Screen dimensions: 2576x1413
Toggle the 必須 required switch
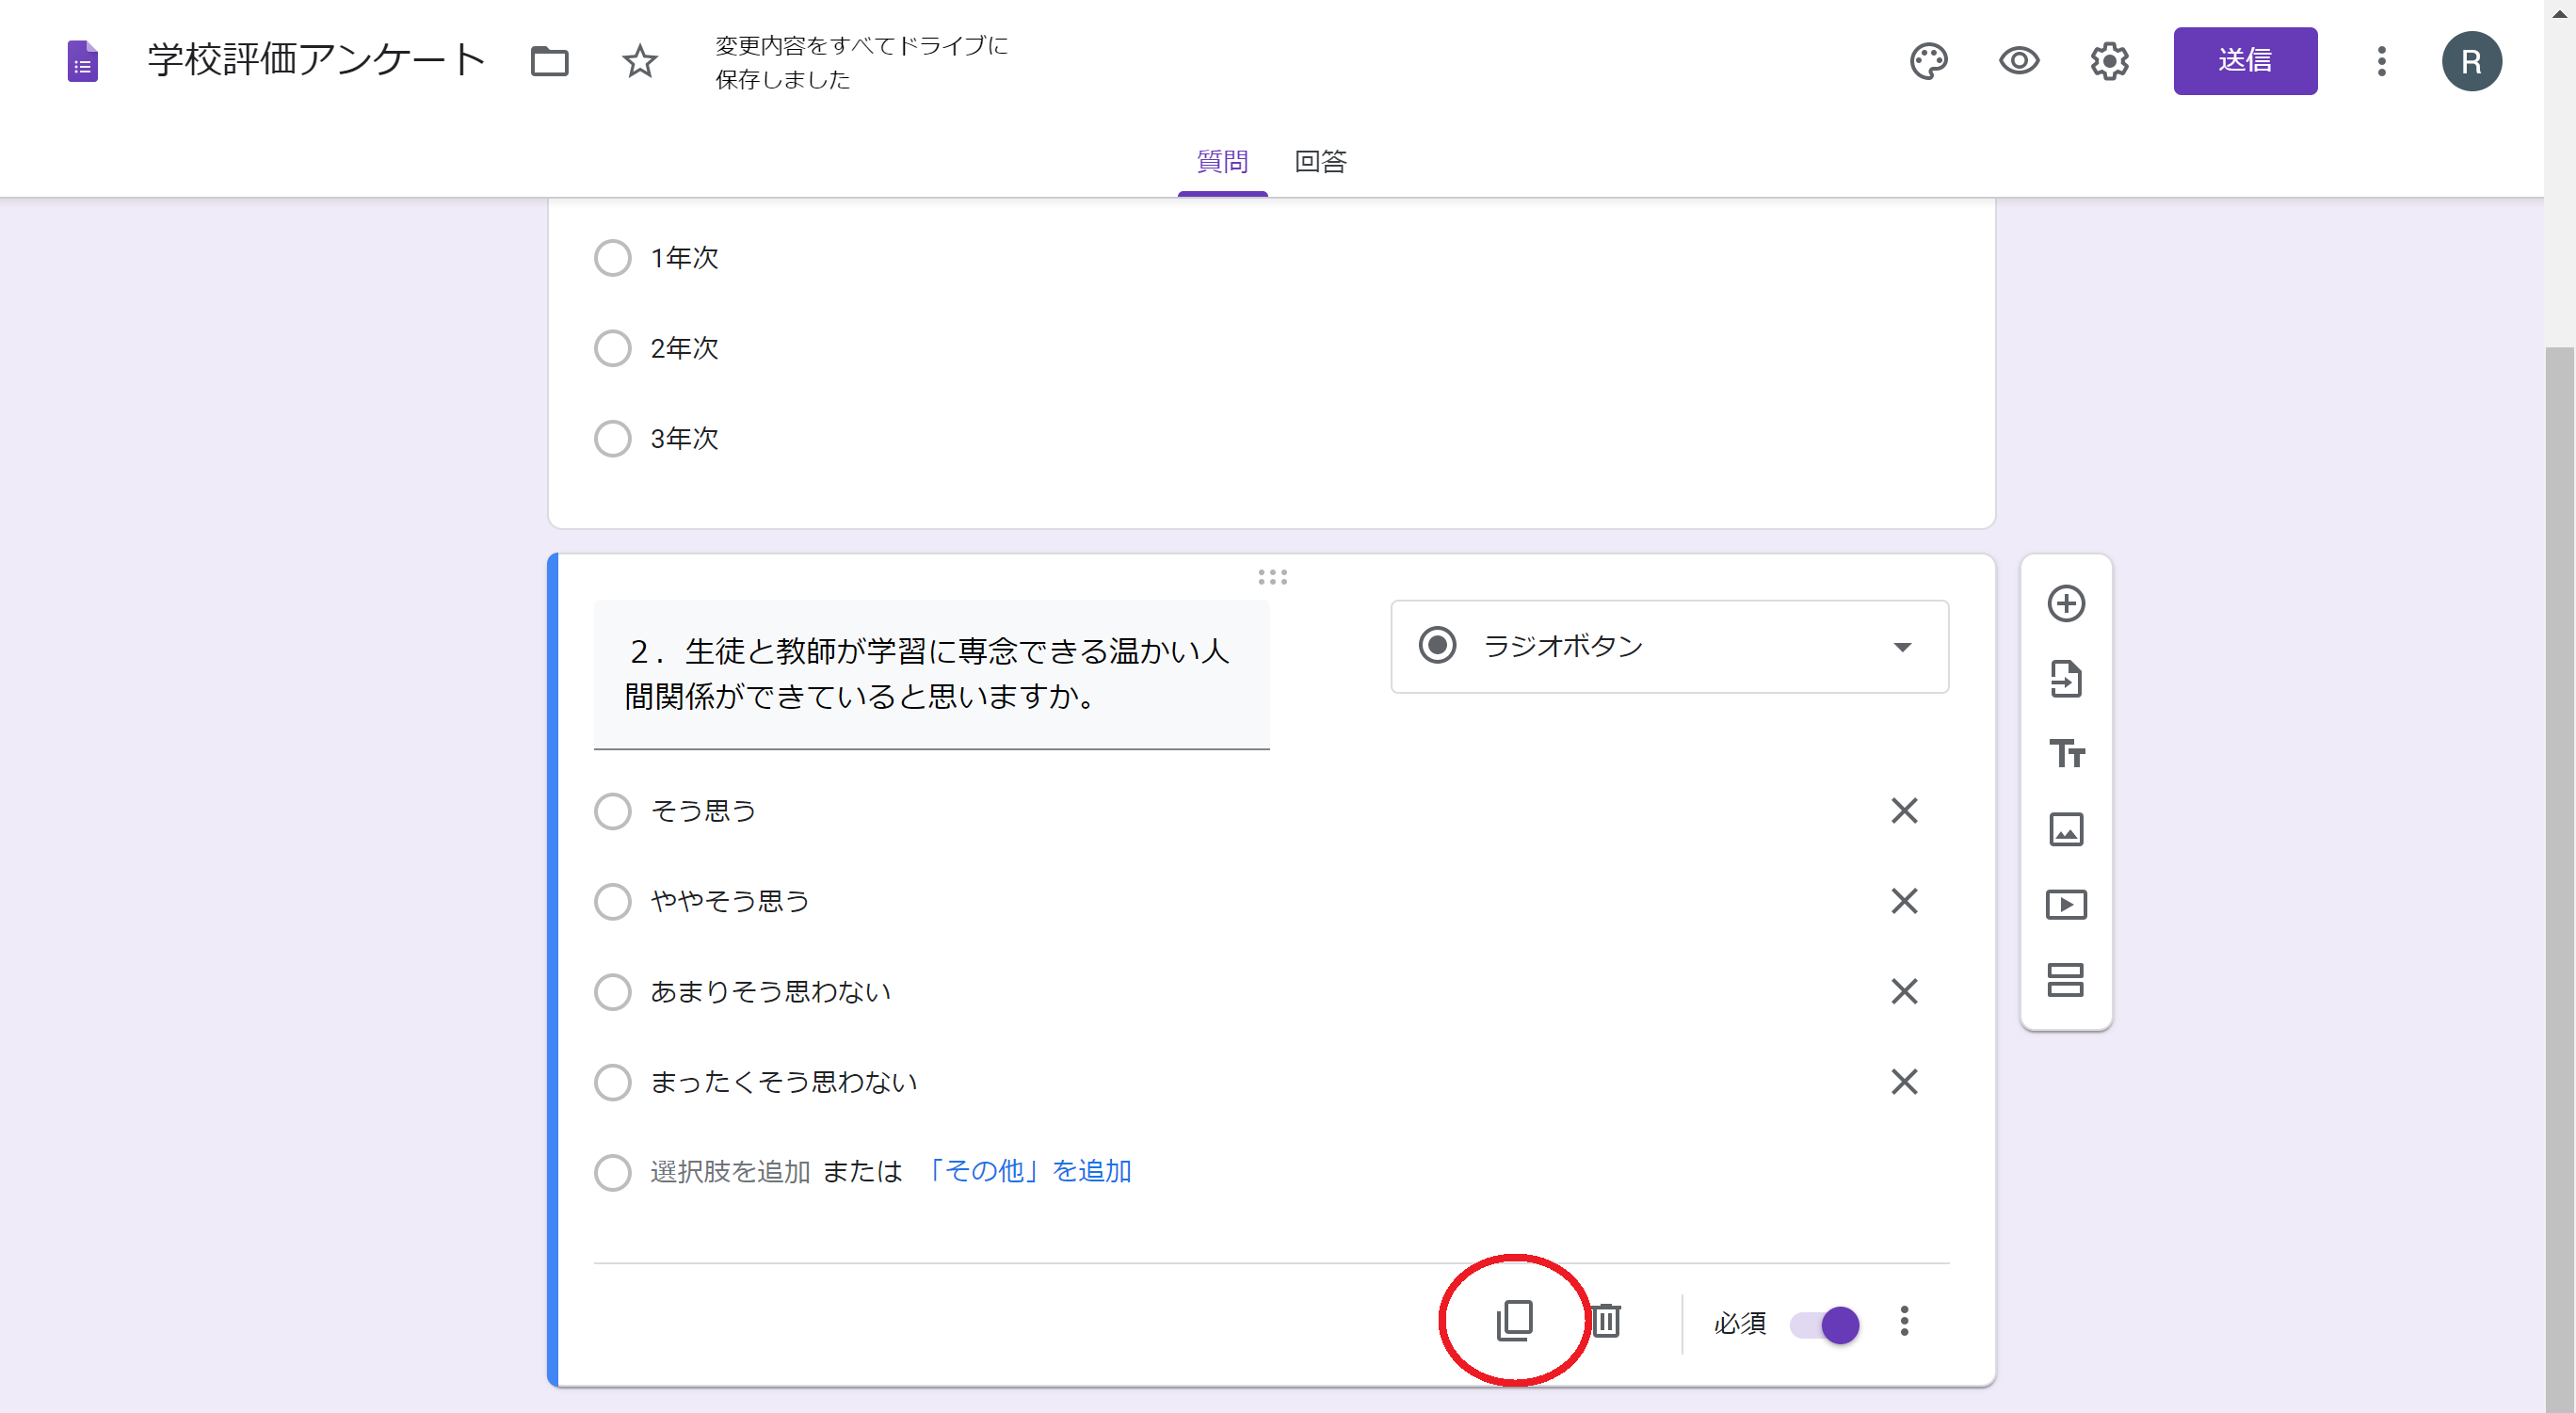coord(1824,1325)
